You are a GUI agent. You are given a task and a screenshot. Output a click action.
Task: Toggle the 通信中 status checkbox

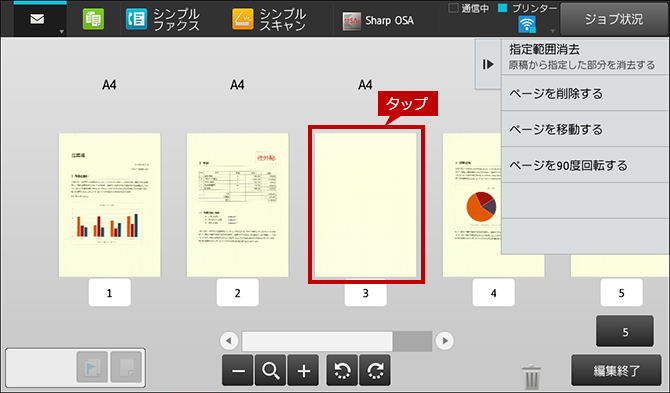pos(453,8)
